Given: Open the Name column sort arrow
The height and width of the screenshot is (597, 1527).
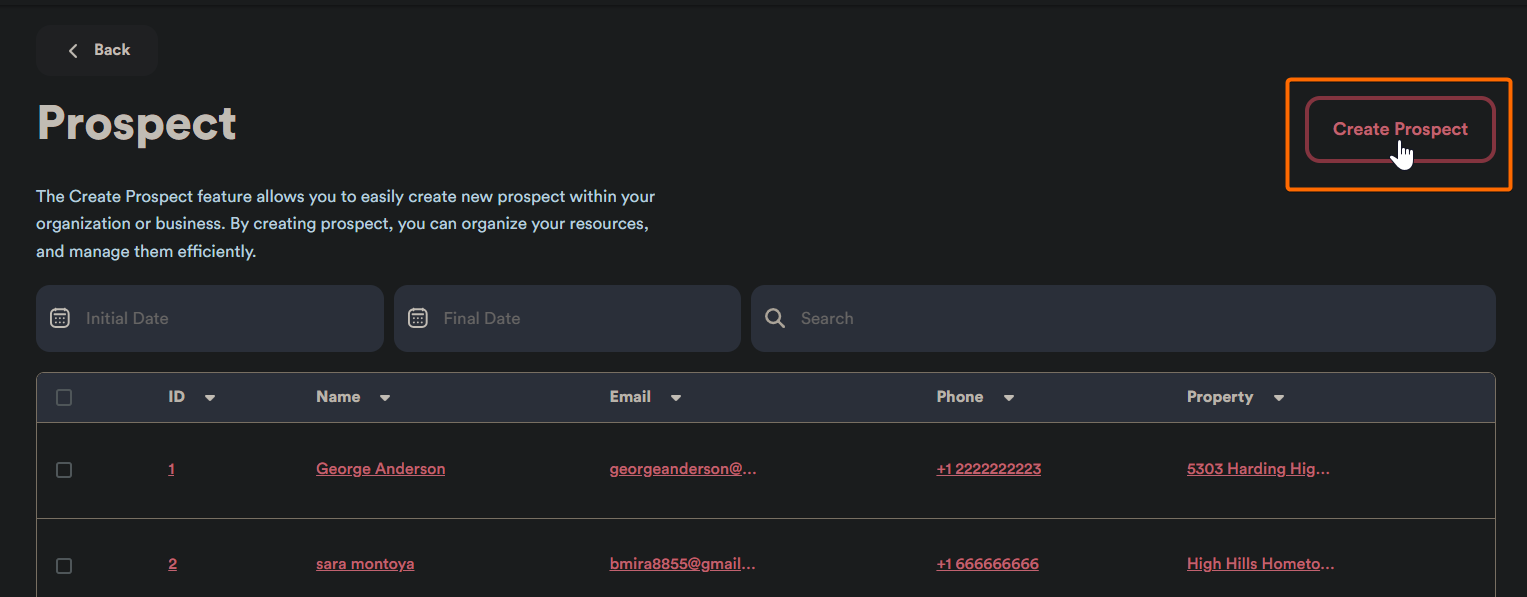Looking at the screenshot, I should (385, 398).
